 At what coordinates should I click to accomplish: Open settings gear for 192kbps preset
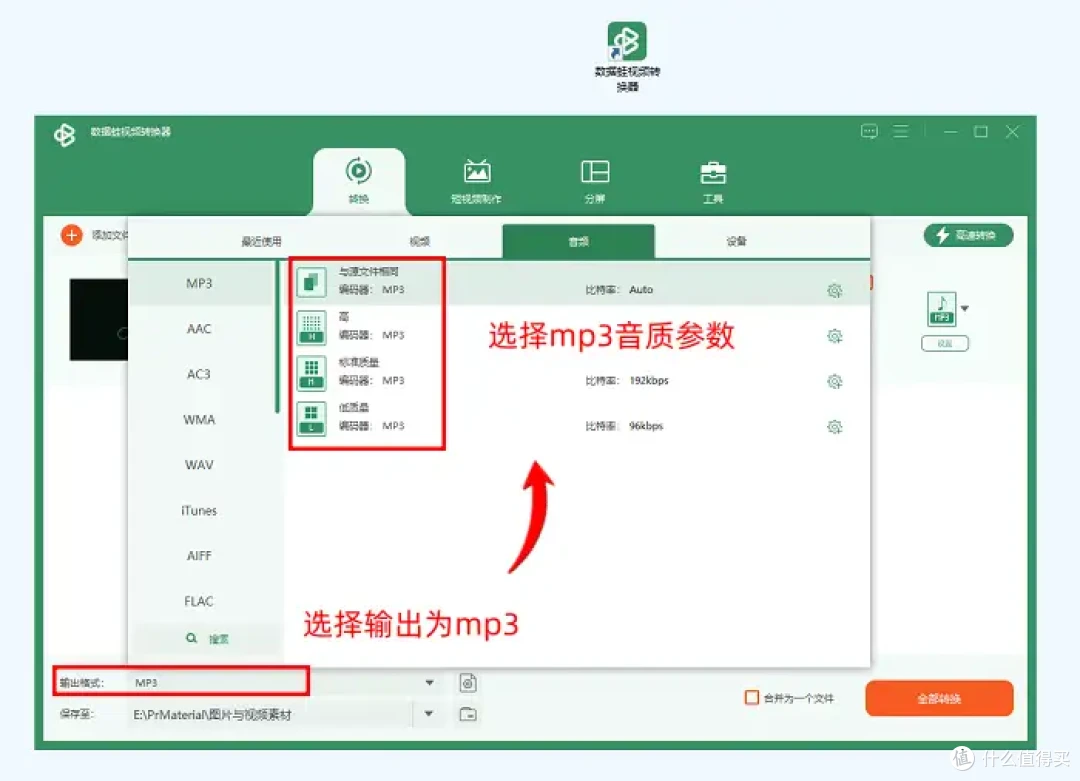[x=834, y=382]
